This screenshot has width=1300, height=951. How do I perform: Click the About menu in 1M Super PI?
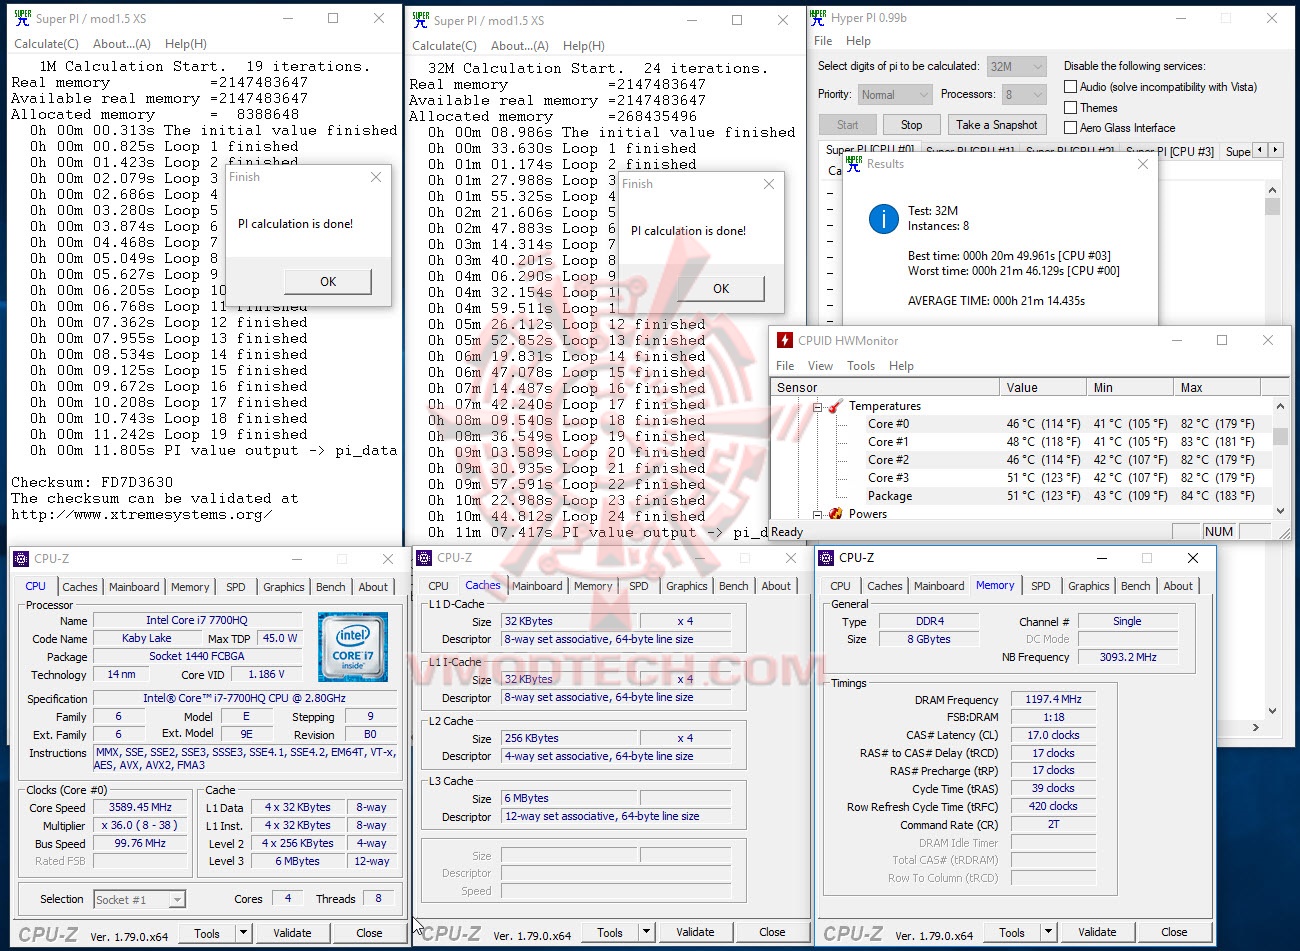pyautogui.click(x=122, y=44)
